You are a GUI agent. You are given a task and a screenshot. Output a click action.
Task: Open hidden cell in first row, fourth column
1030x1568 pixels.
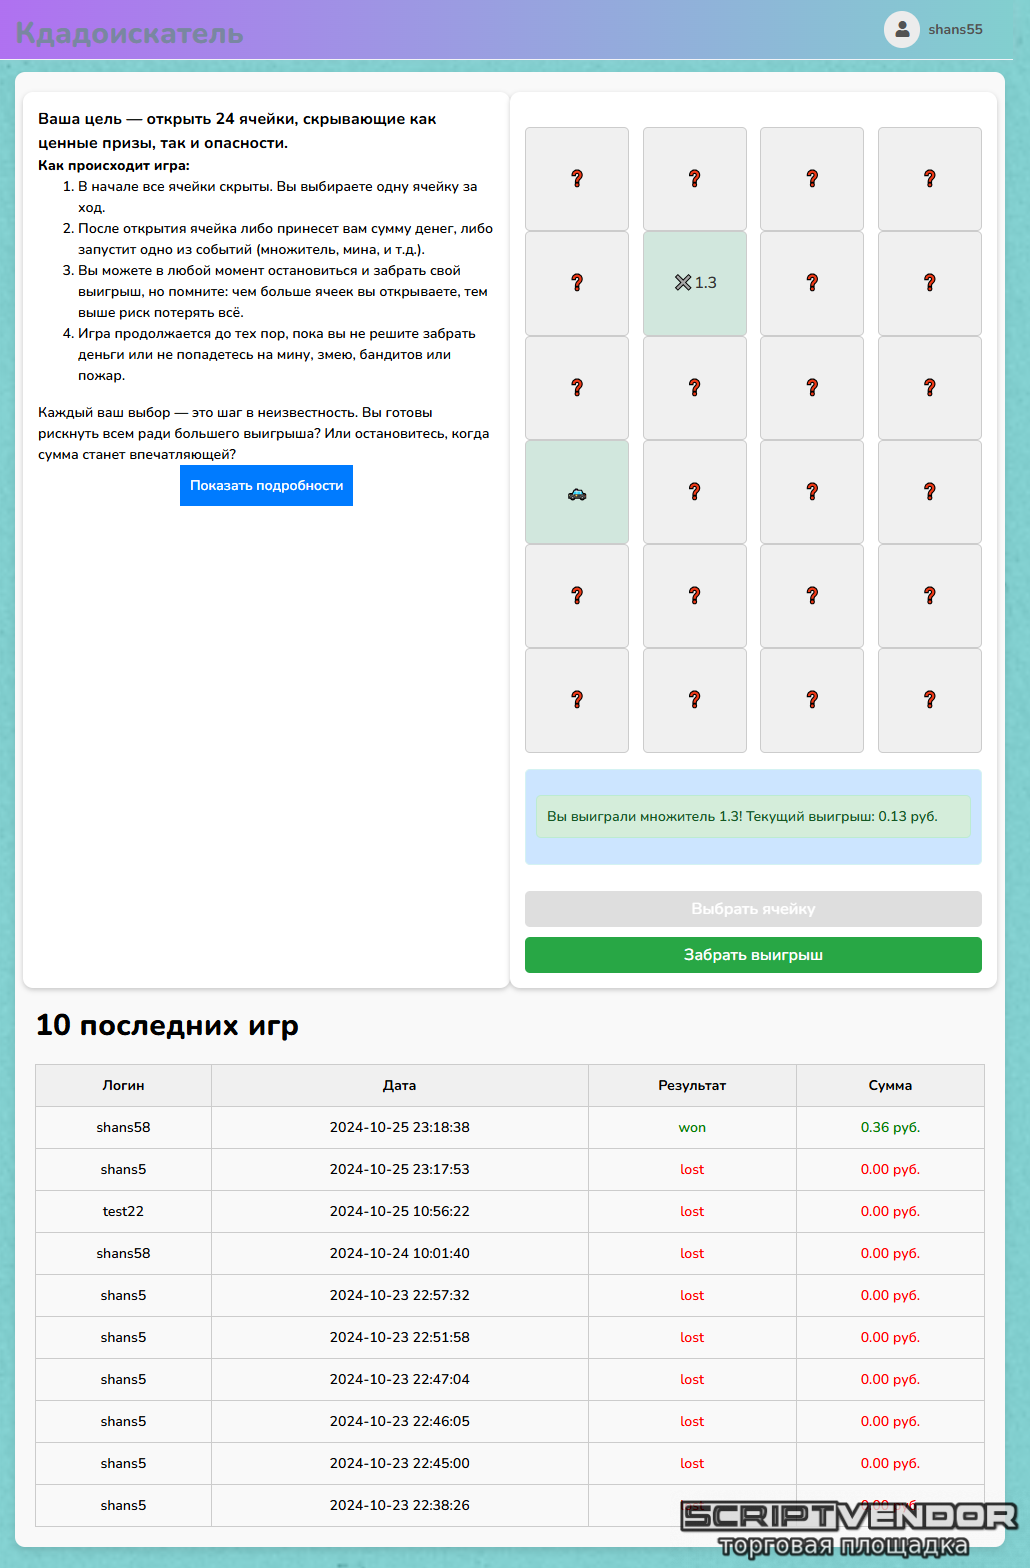(930, 179)
